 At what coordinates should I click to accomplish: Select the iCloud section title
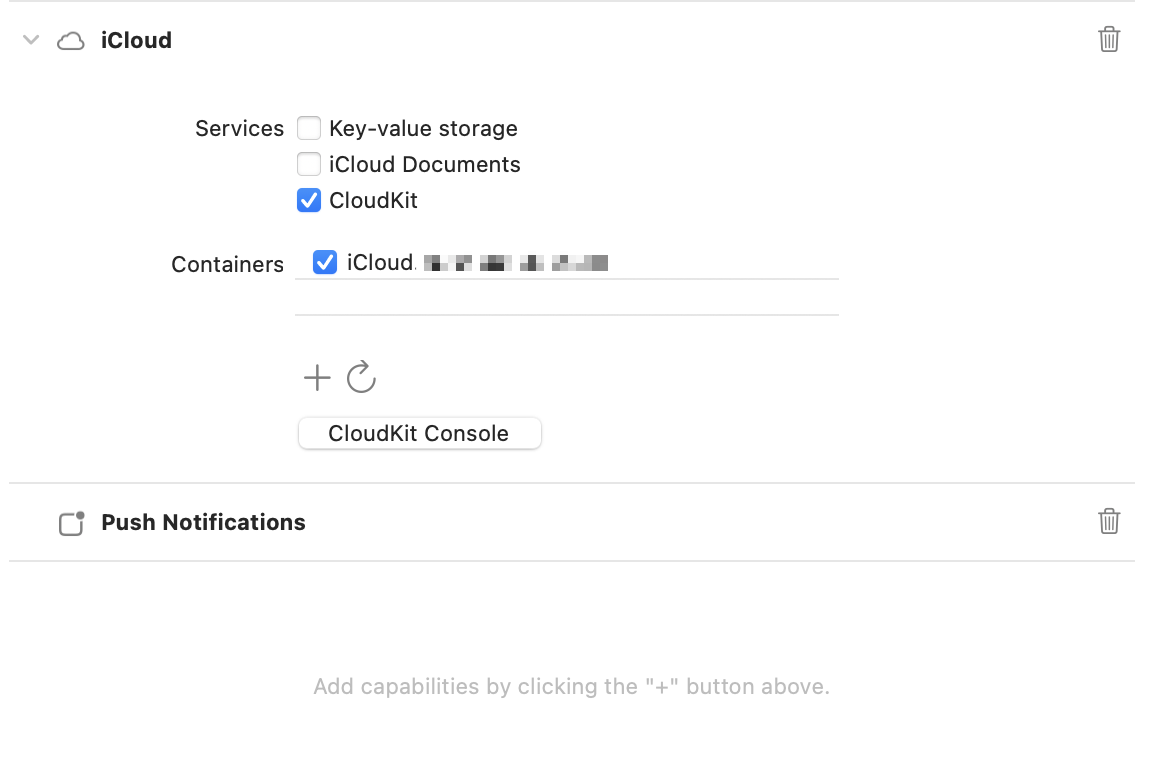pos(136,41)
